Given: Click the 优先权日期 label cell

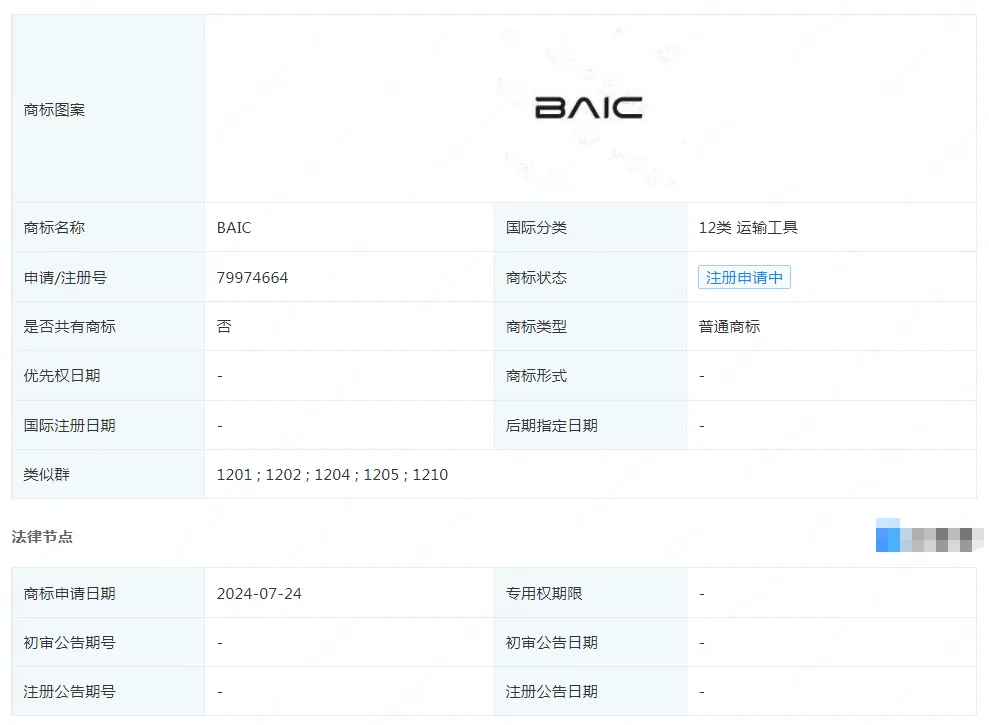Looking at the screenshot, I should 61,376.
